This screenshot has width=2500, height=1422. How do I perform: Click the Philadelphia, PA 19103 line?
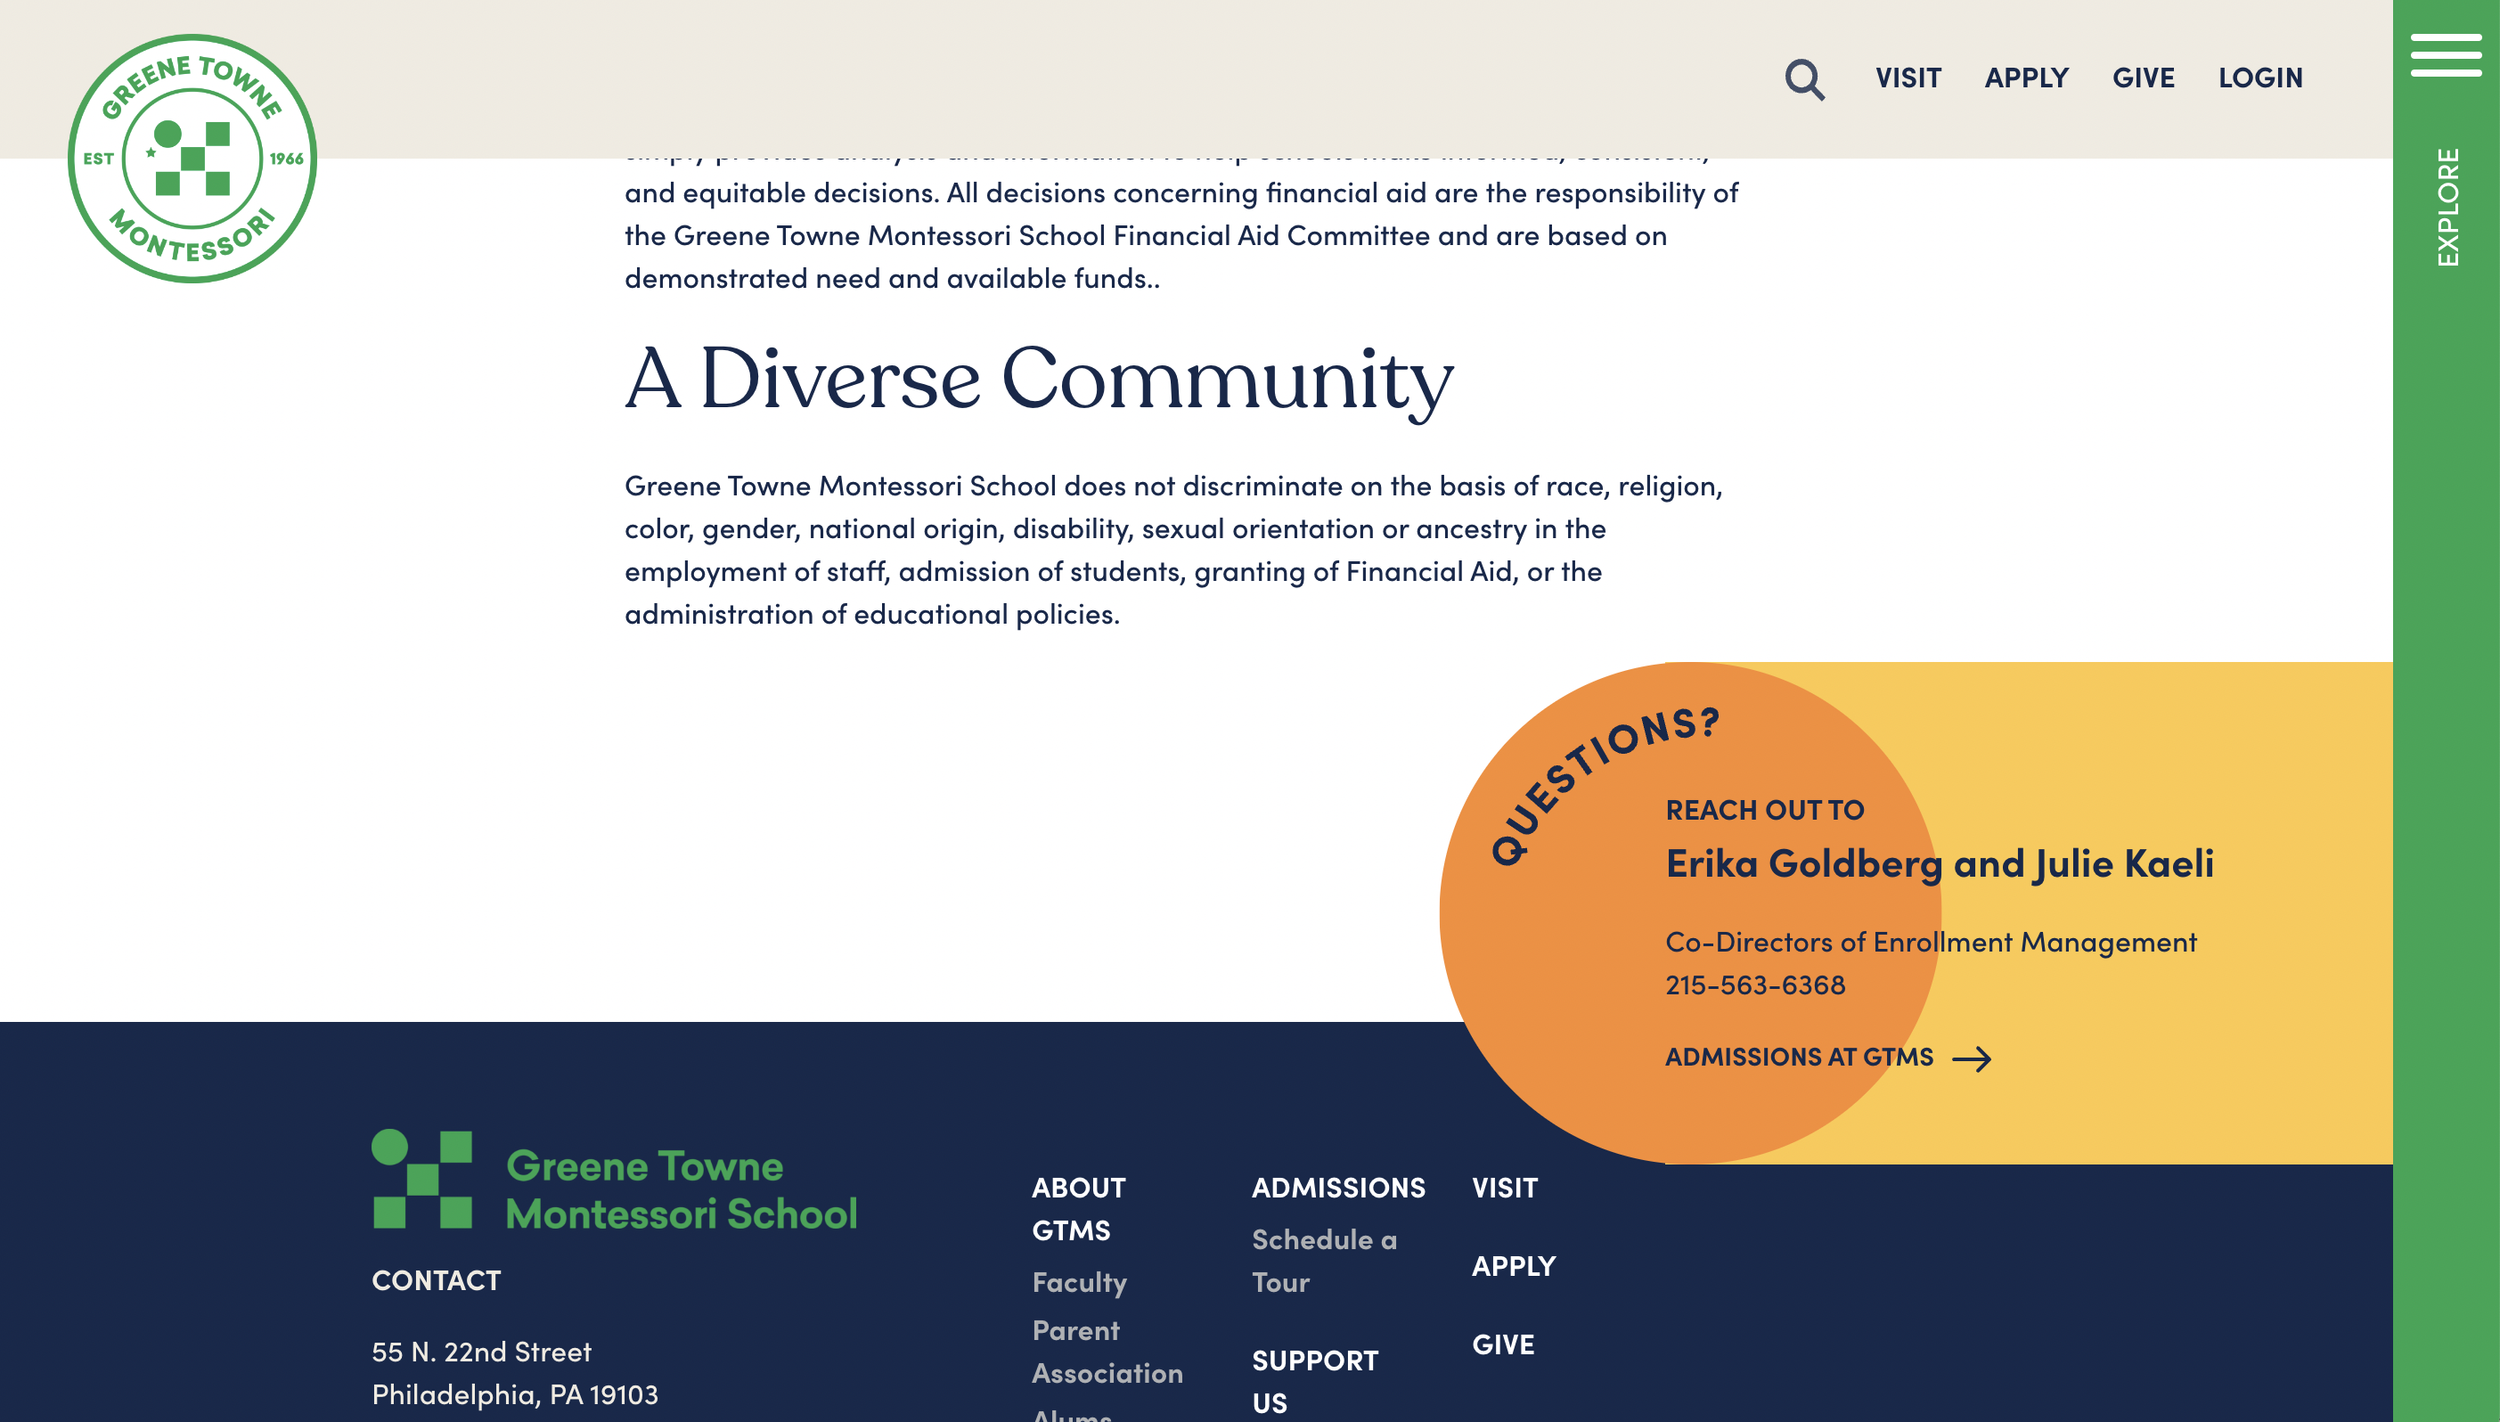click(x=514, y=1394)
